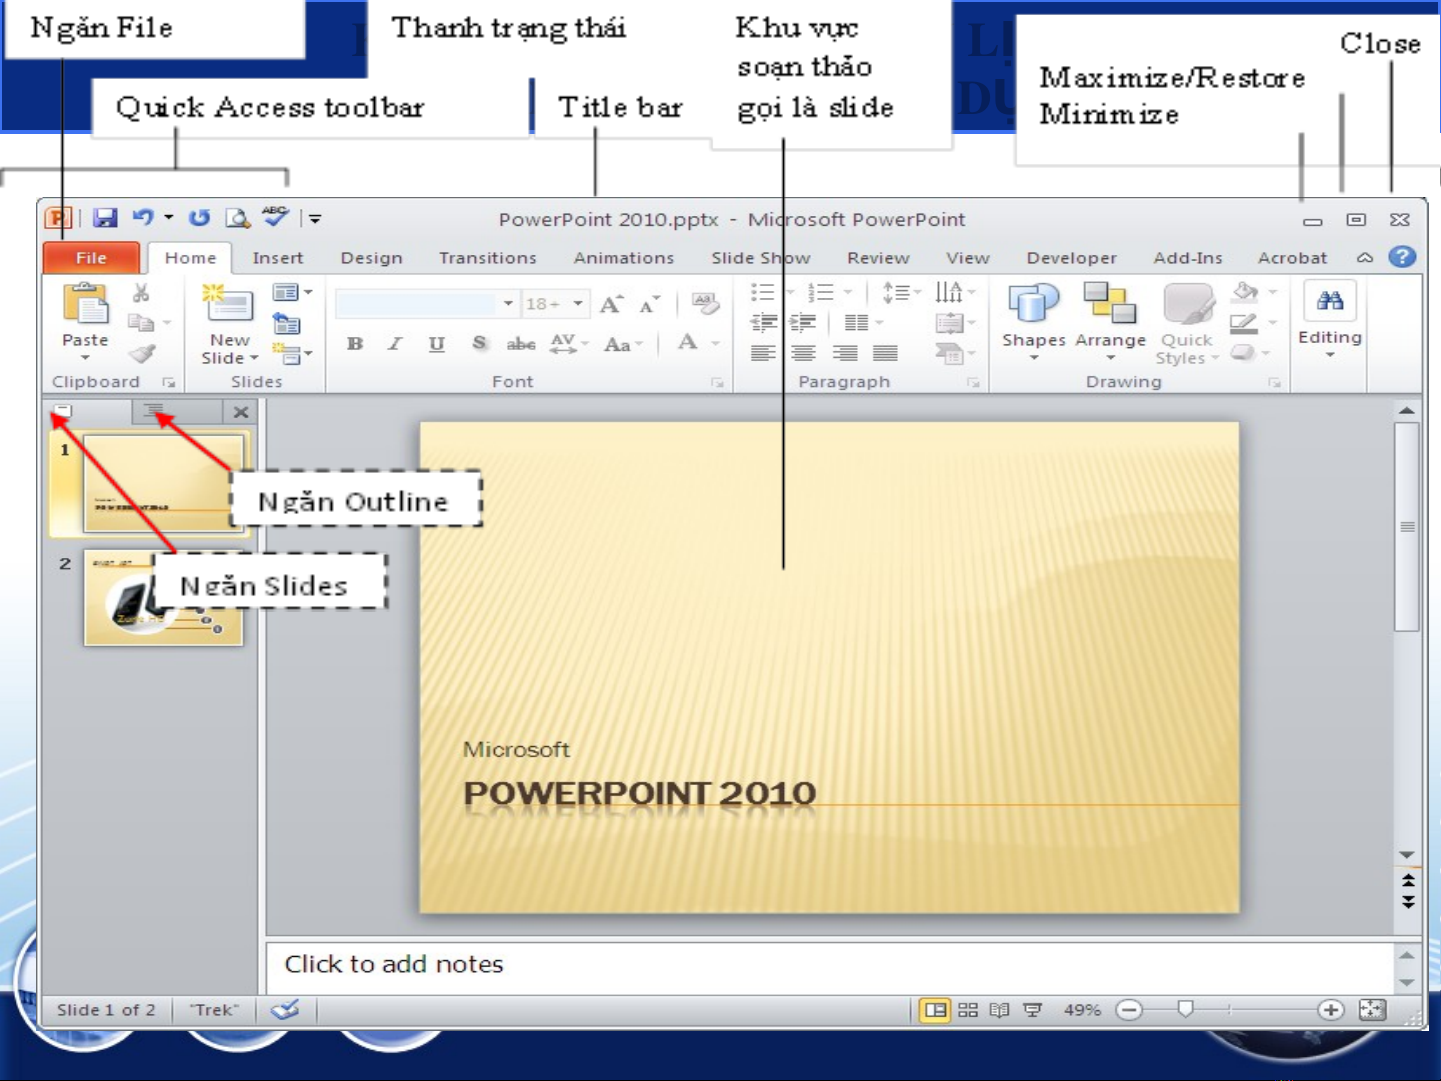Decrease font size with Shrink Font

(650, 304)
